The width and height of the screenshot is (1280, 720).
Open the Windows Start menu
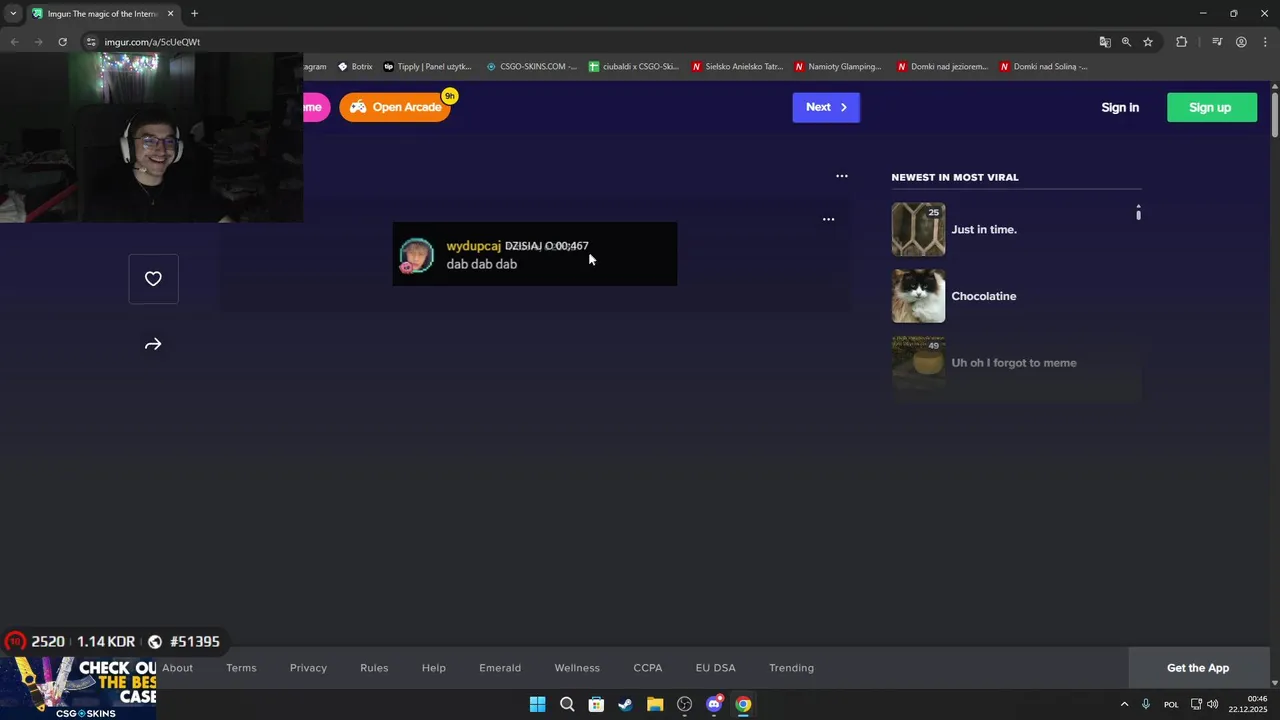pos(537,704)
